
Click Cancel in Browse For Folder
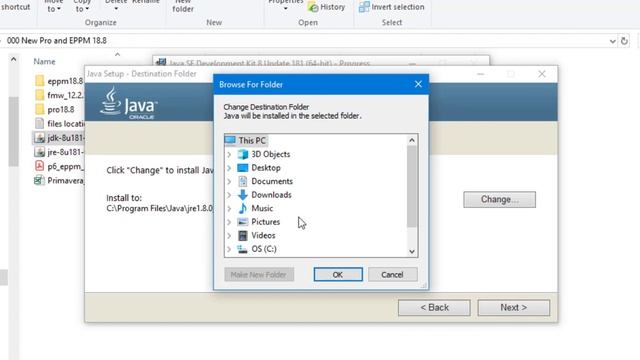(392, 275)
